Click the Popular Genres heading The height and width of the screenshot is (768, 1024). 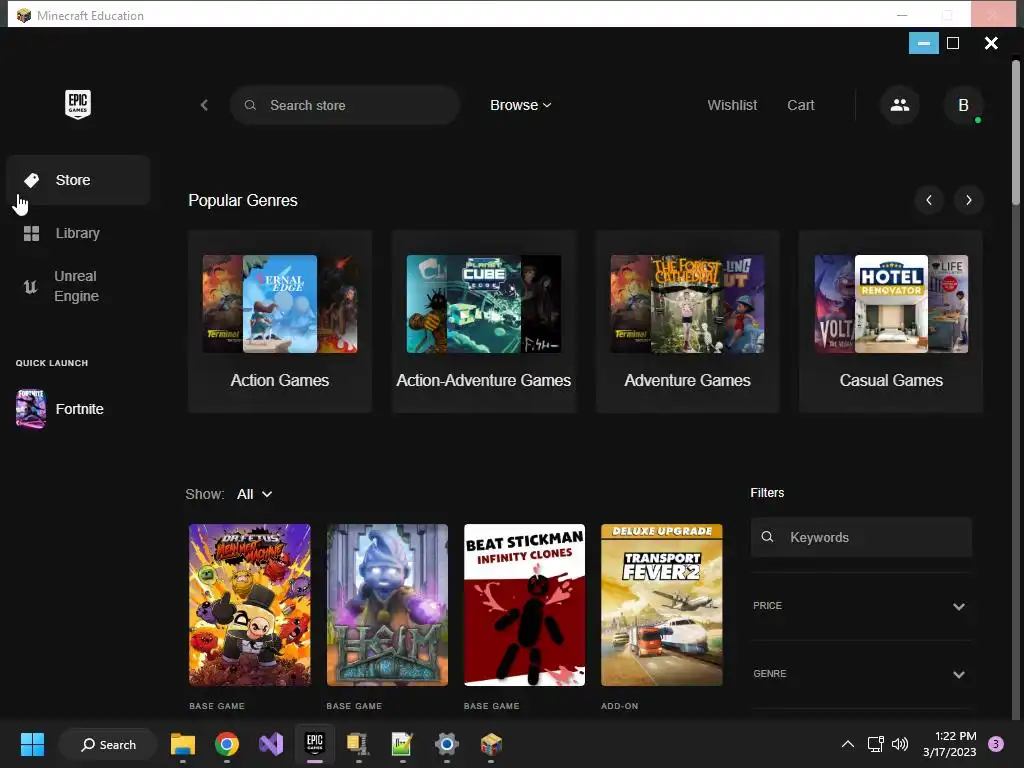click(x=243, y=200)
